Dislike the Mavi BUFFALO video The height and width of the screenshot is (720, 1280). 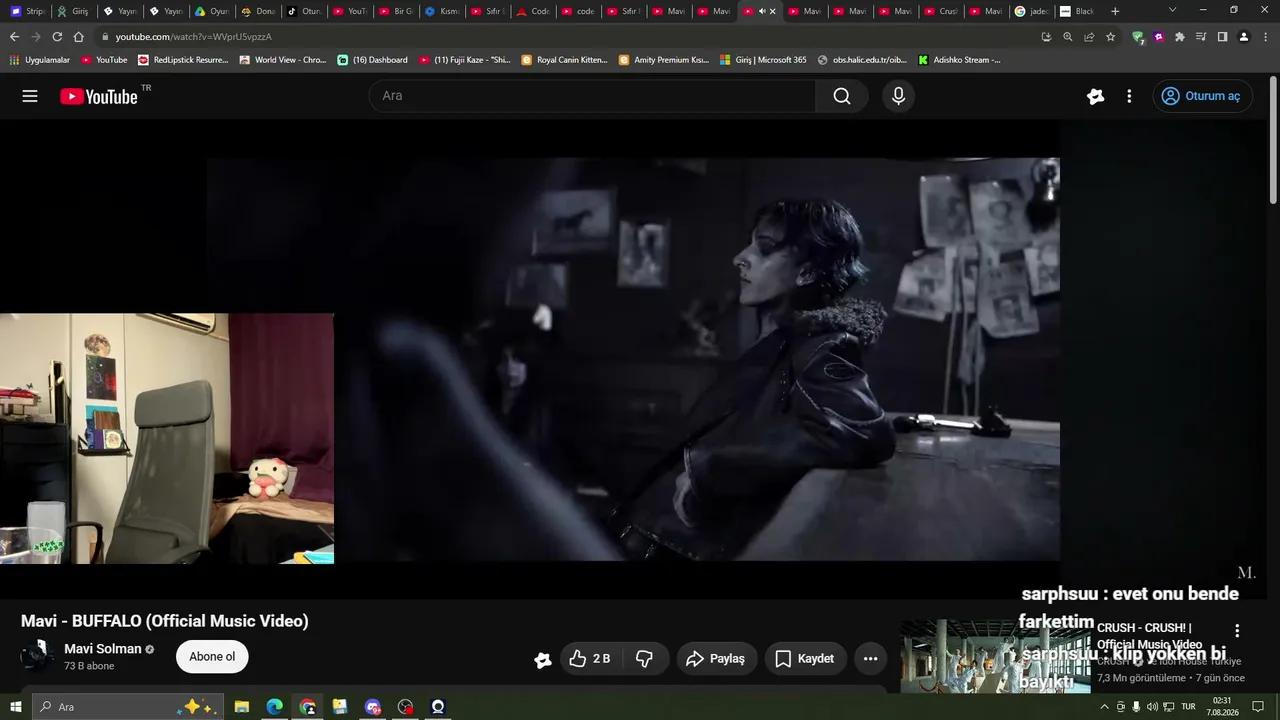(645, 658)
